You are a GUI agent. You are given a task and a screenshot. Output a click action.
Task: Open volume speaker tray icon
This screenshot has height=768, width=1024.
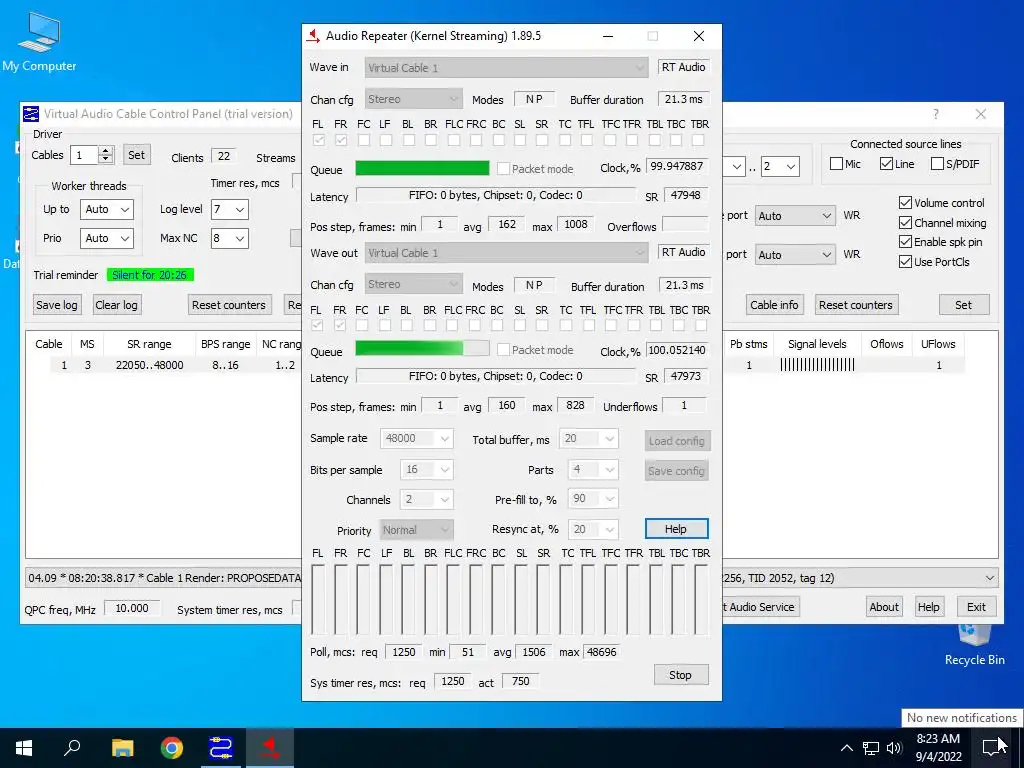coord(894,748)
